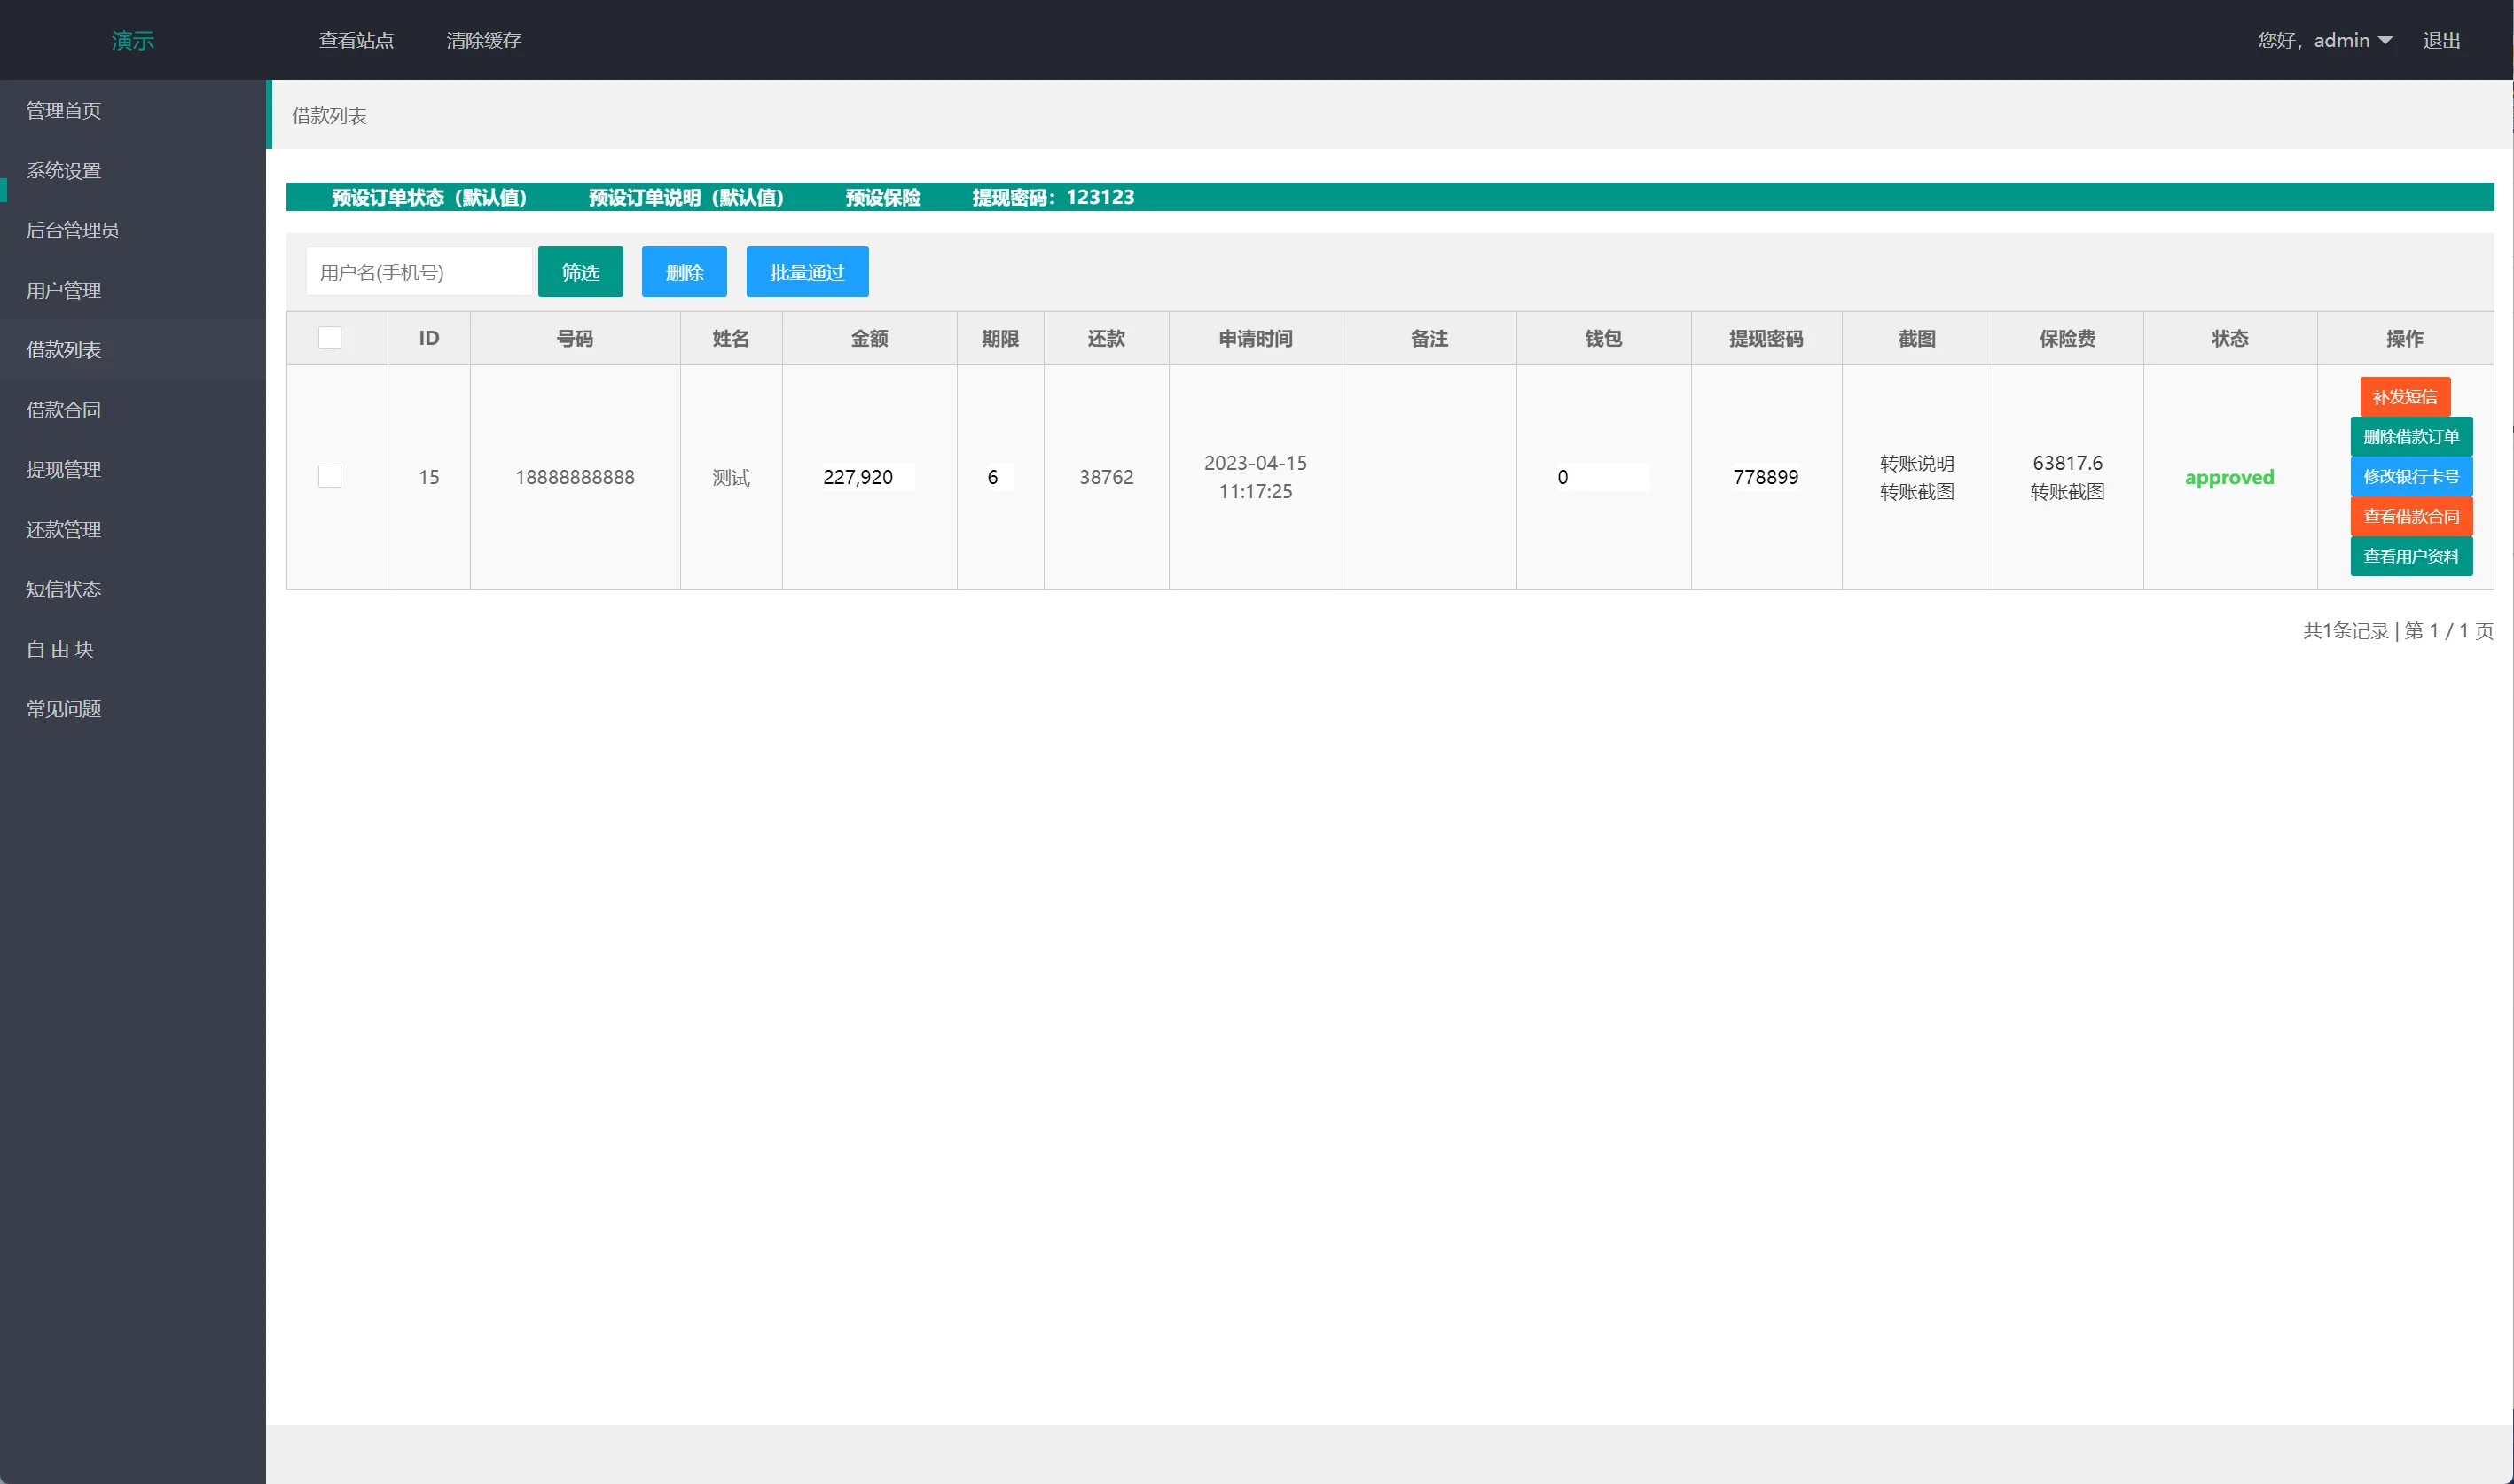
Task: Tick the checkbox for loan ID 15
Action: (329, 476)
